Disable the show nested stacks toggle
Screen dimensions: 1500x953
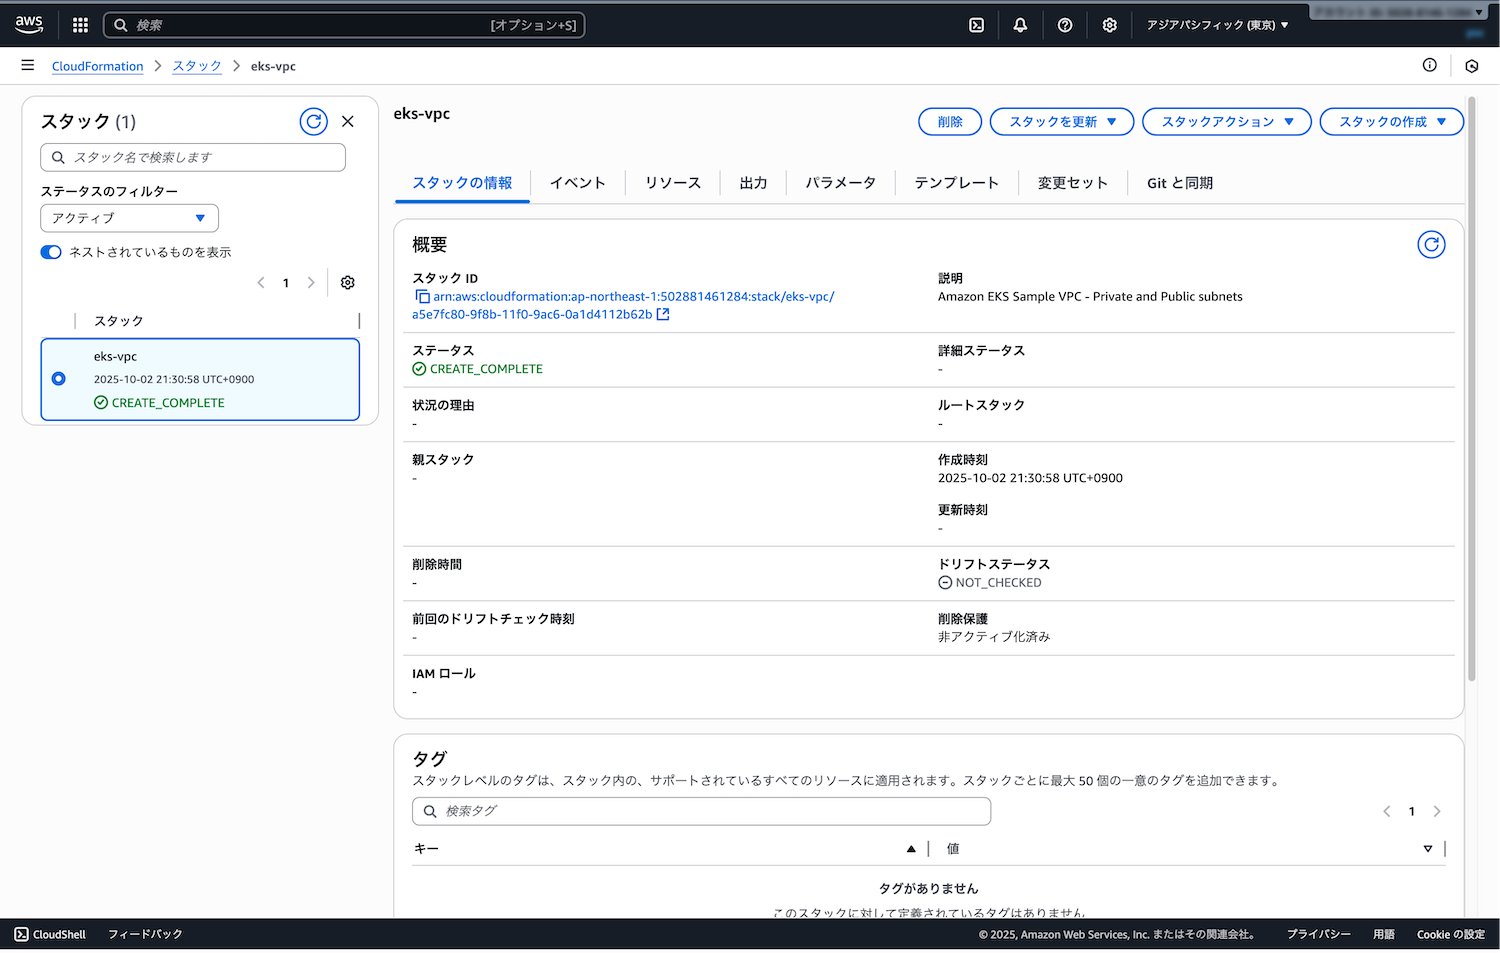[51, 252]
